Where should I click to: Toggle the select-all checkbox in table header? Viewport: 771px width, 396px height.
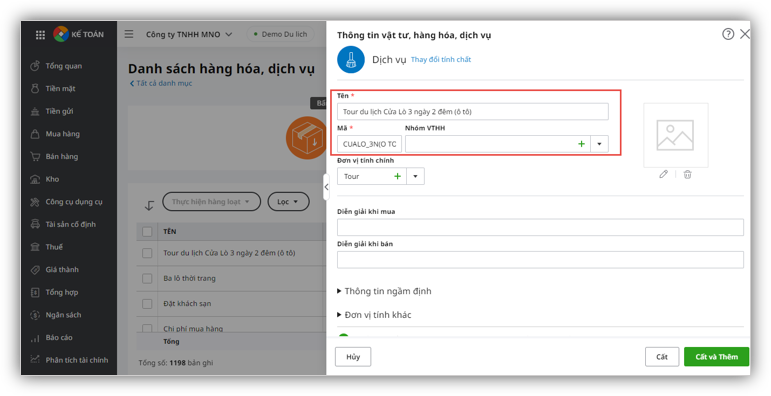(x=147, y=232)
